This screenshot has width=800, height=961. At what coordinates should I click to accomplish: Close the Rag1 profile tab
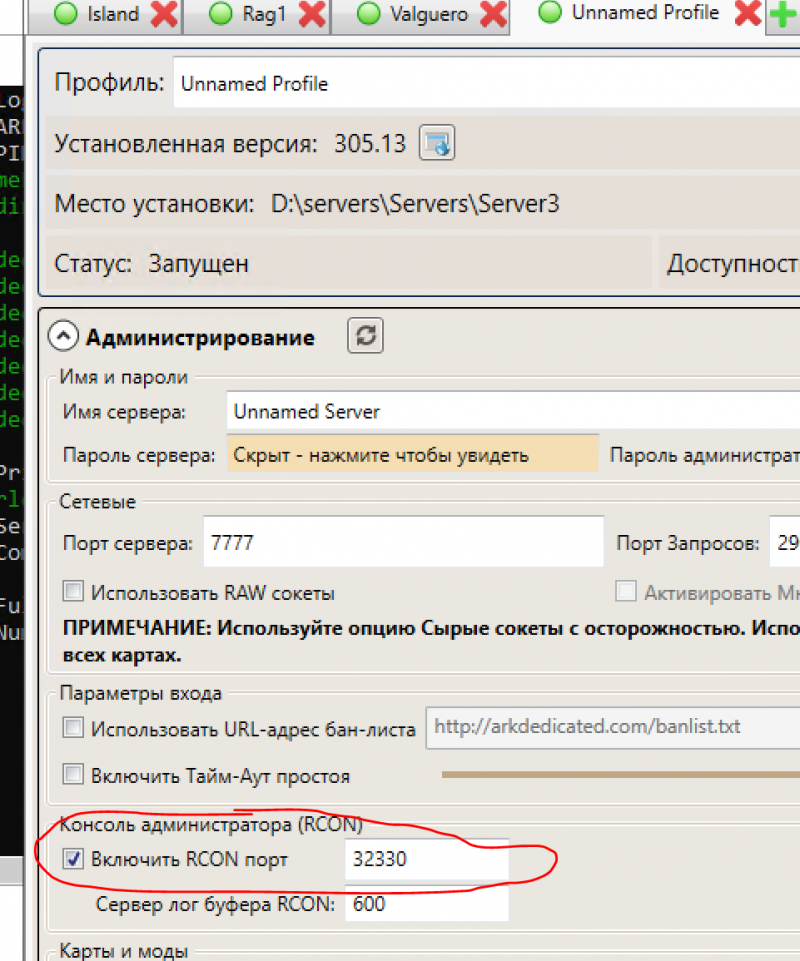[312, 15]
